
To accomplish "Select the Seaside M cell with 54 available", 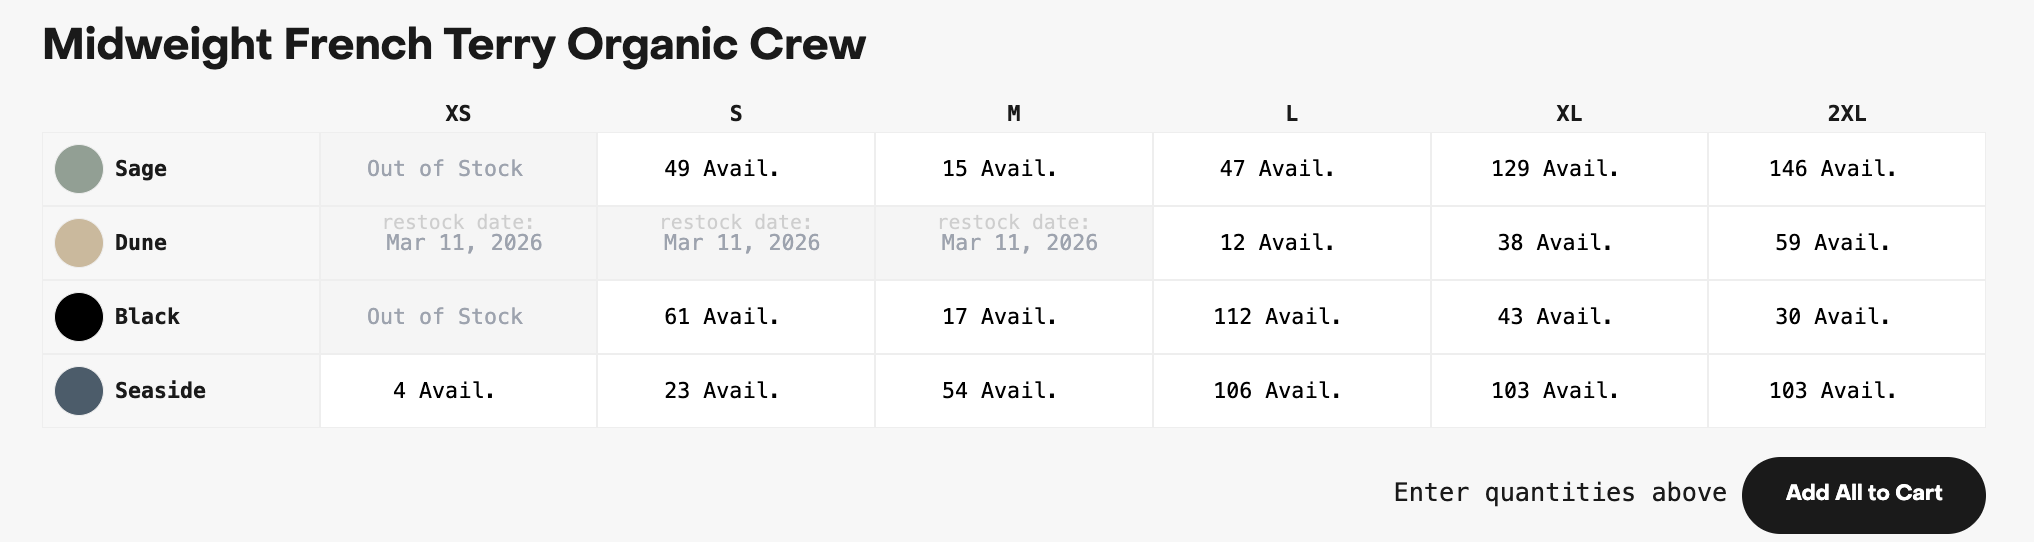I will [1014, 391].
